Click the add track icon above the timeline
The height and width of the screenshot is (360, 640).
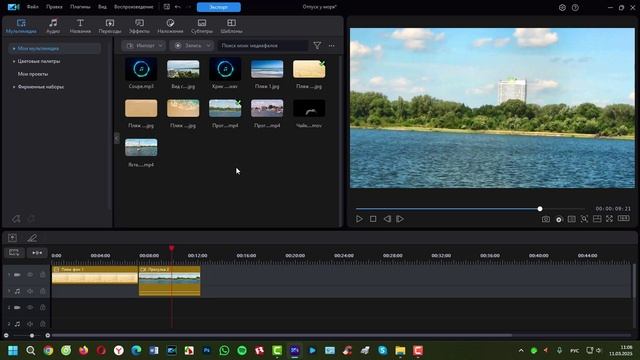(12, 238)
